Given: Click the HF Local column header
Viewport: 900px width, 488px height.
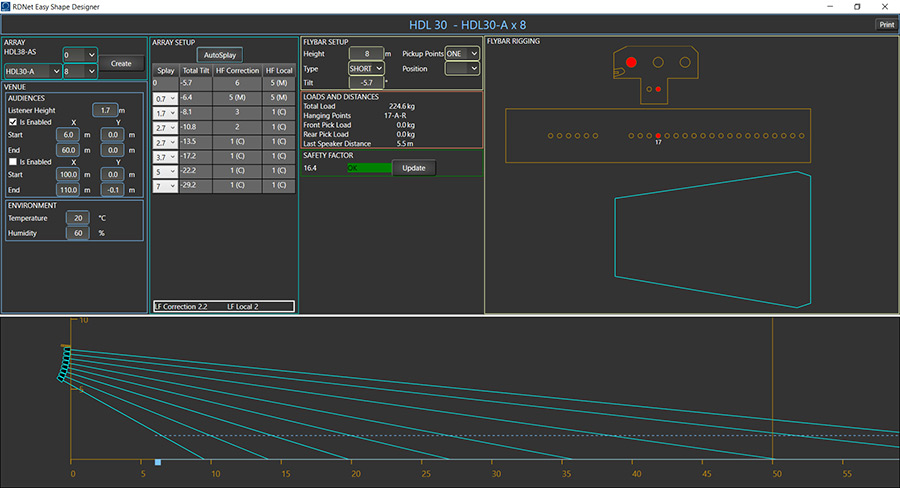Looking at the screenshot, I should (x=279, y=70).
